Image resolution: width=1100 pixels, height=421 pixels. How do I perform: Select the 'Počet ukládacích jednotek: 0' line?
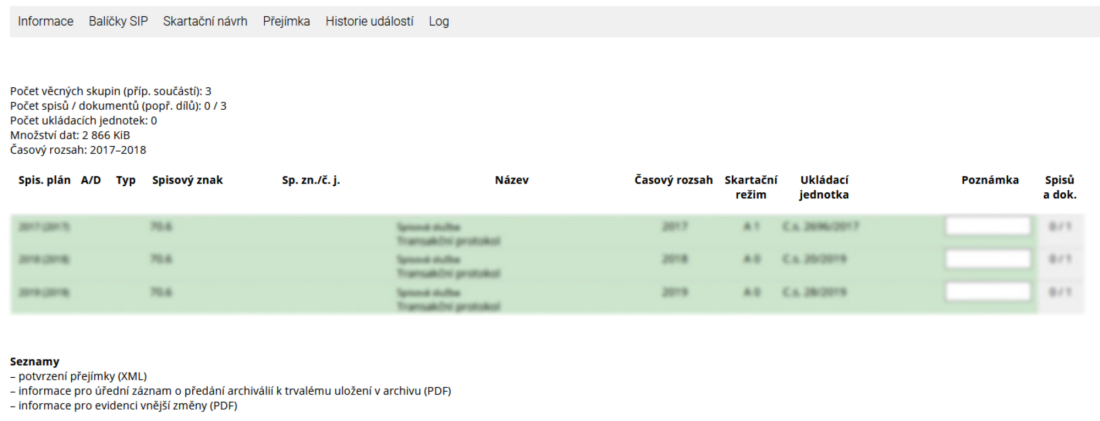[83, 121]
